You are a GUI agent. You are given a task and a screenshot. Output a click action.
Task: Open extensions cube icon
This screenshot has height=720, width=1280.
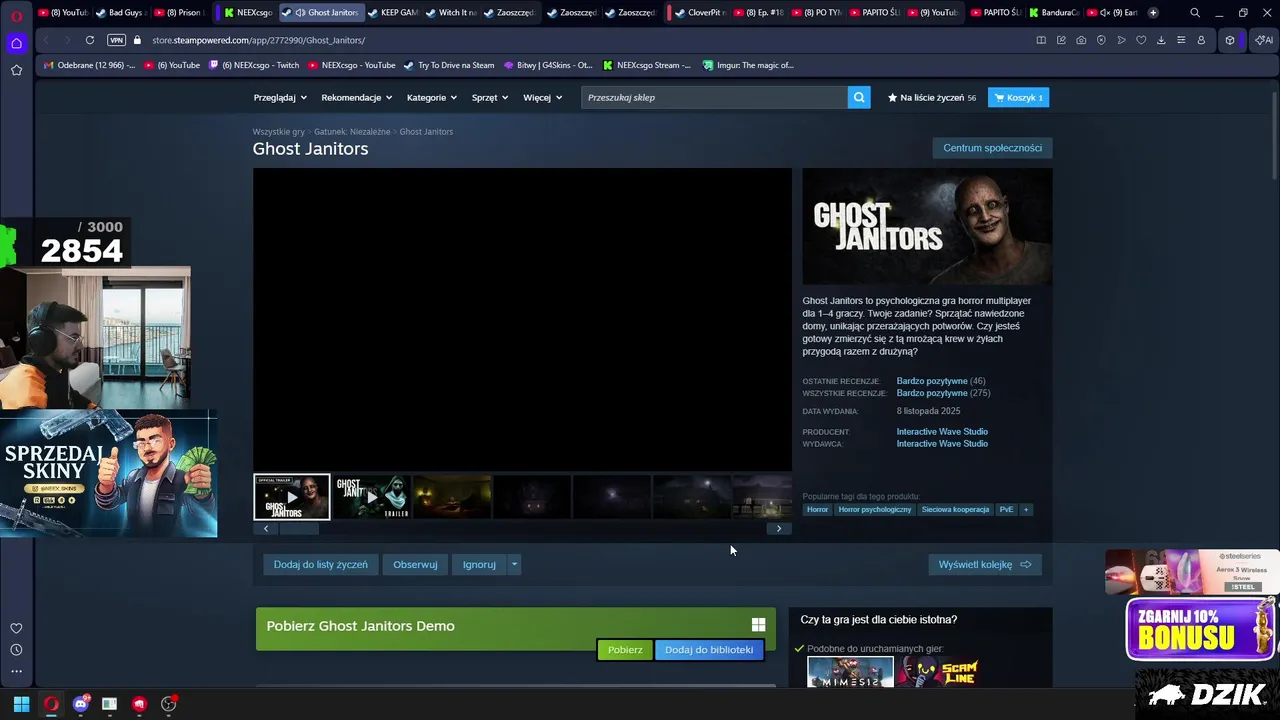click(1230, 40)
